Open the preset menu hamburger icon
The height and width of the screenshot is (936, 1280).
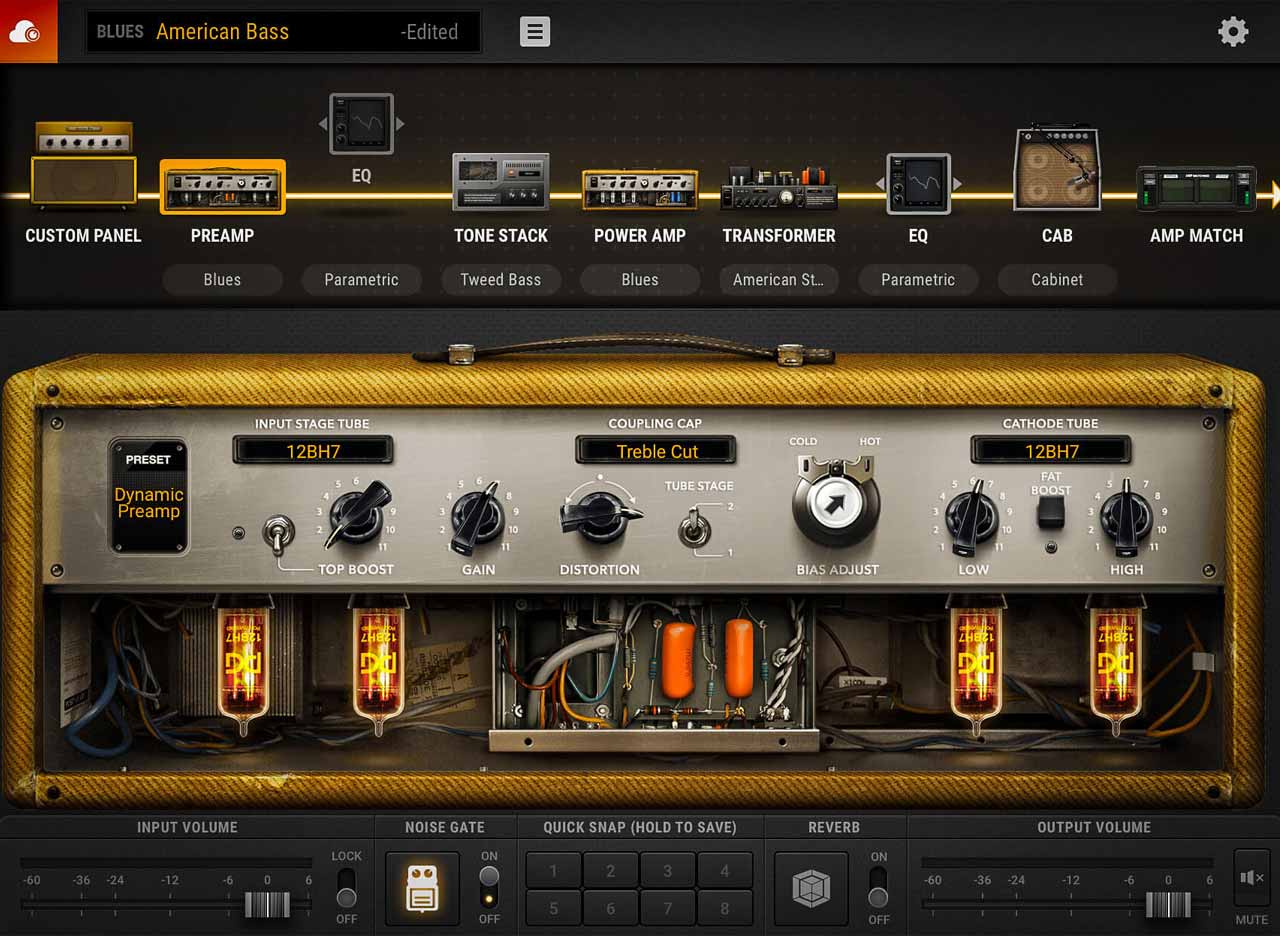click(x=535, y=32)
